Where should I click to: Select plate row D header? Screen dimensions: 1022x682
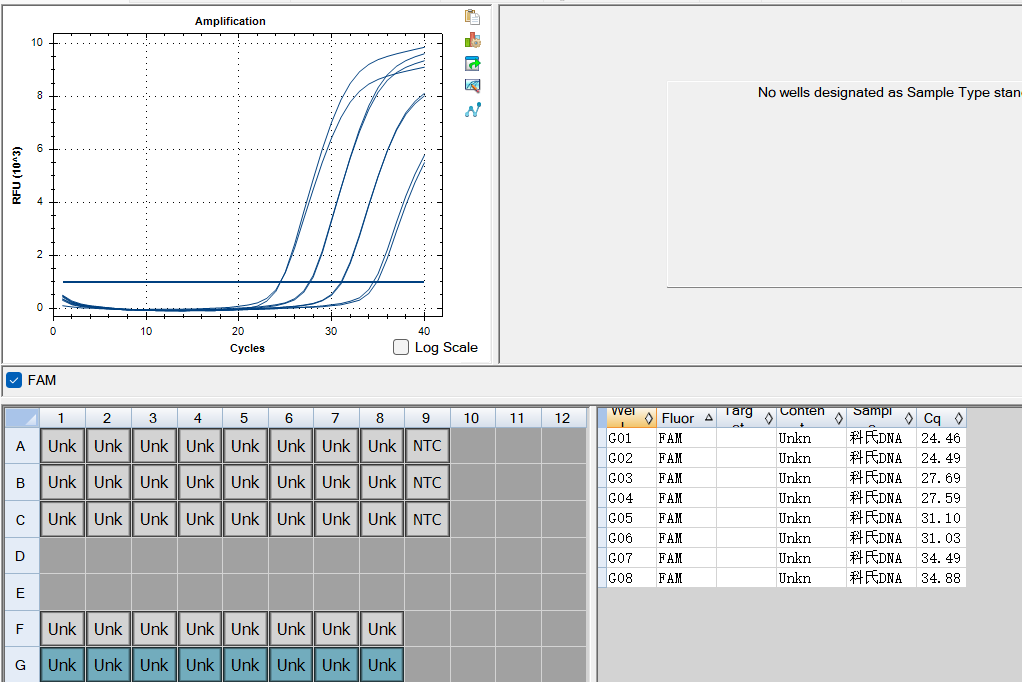click(x=22, y=556)
